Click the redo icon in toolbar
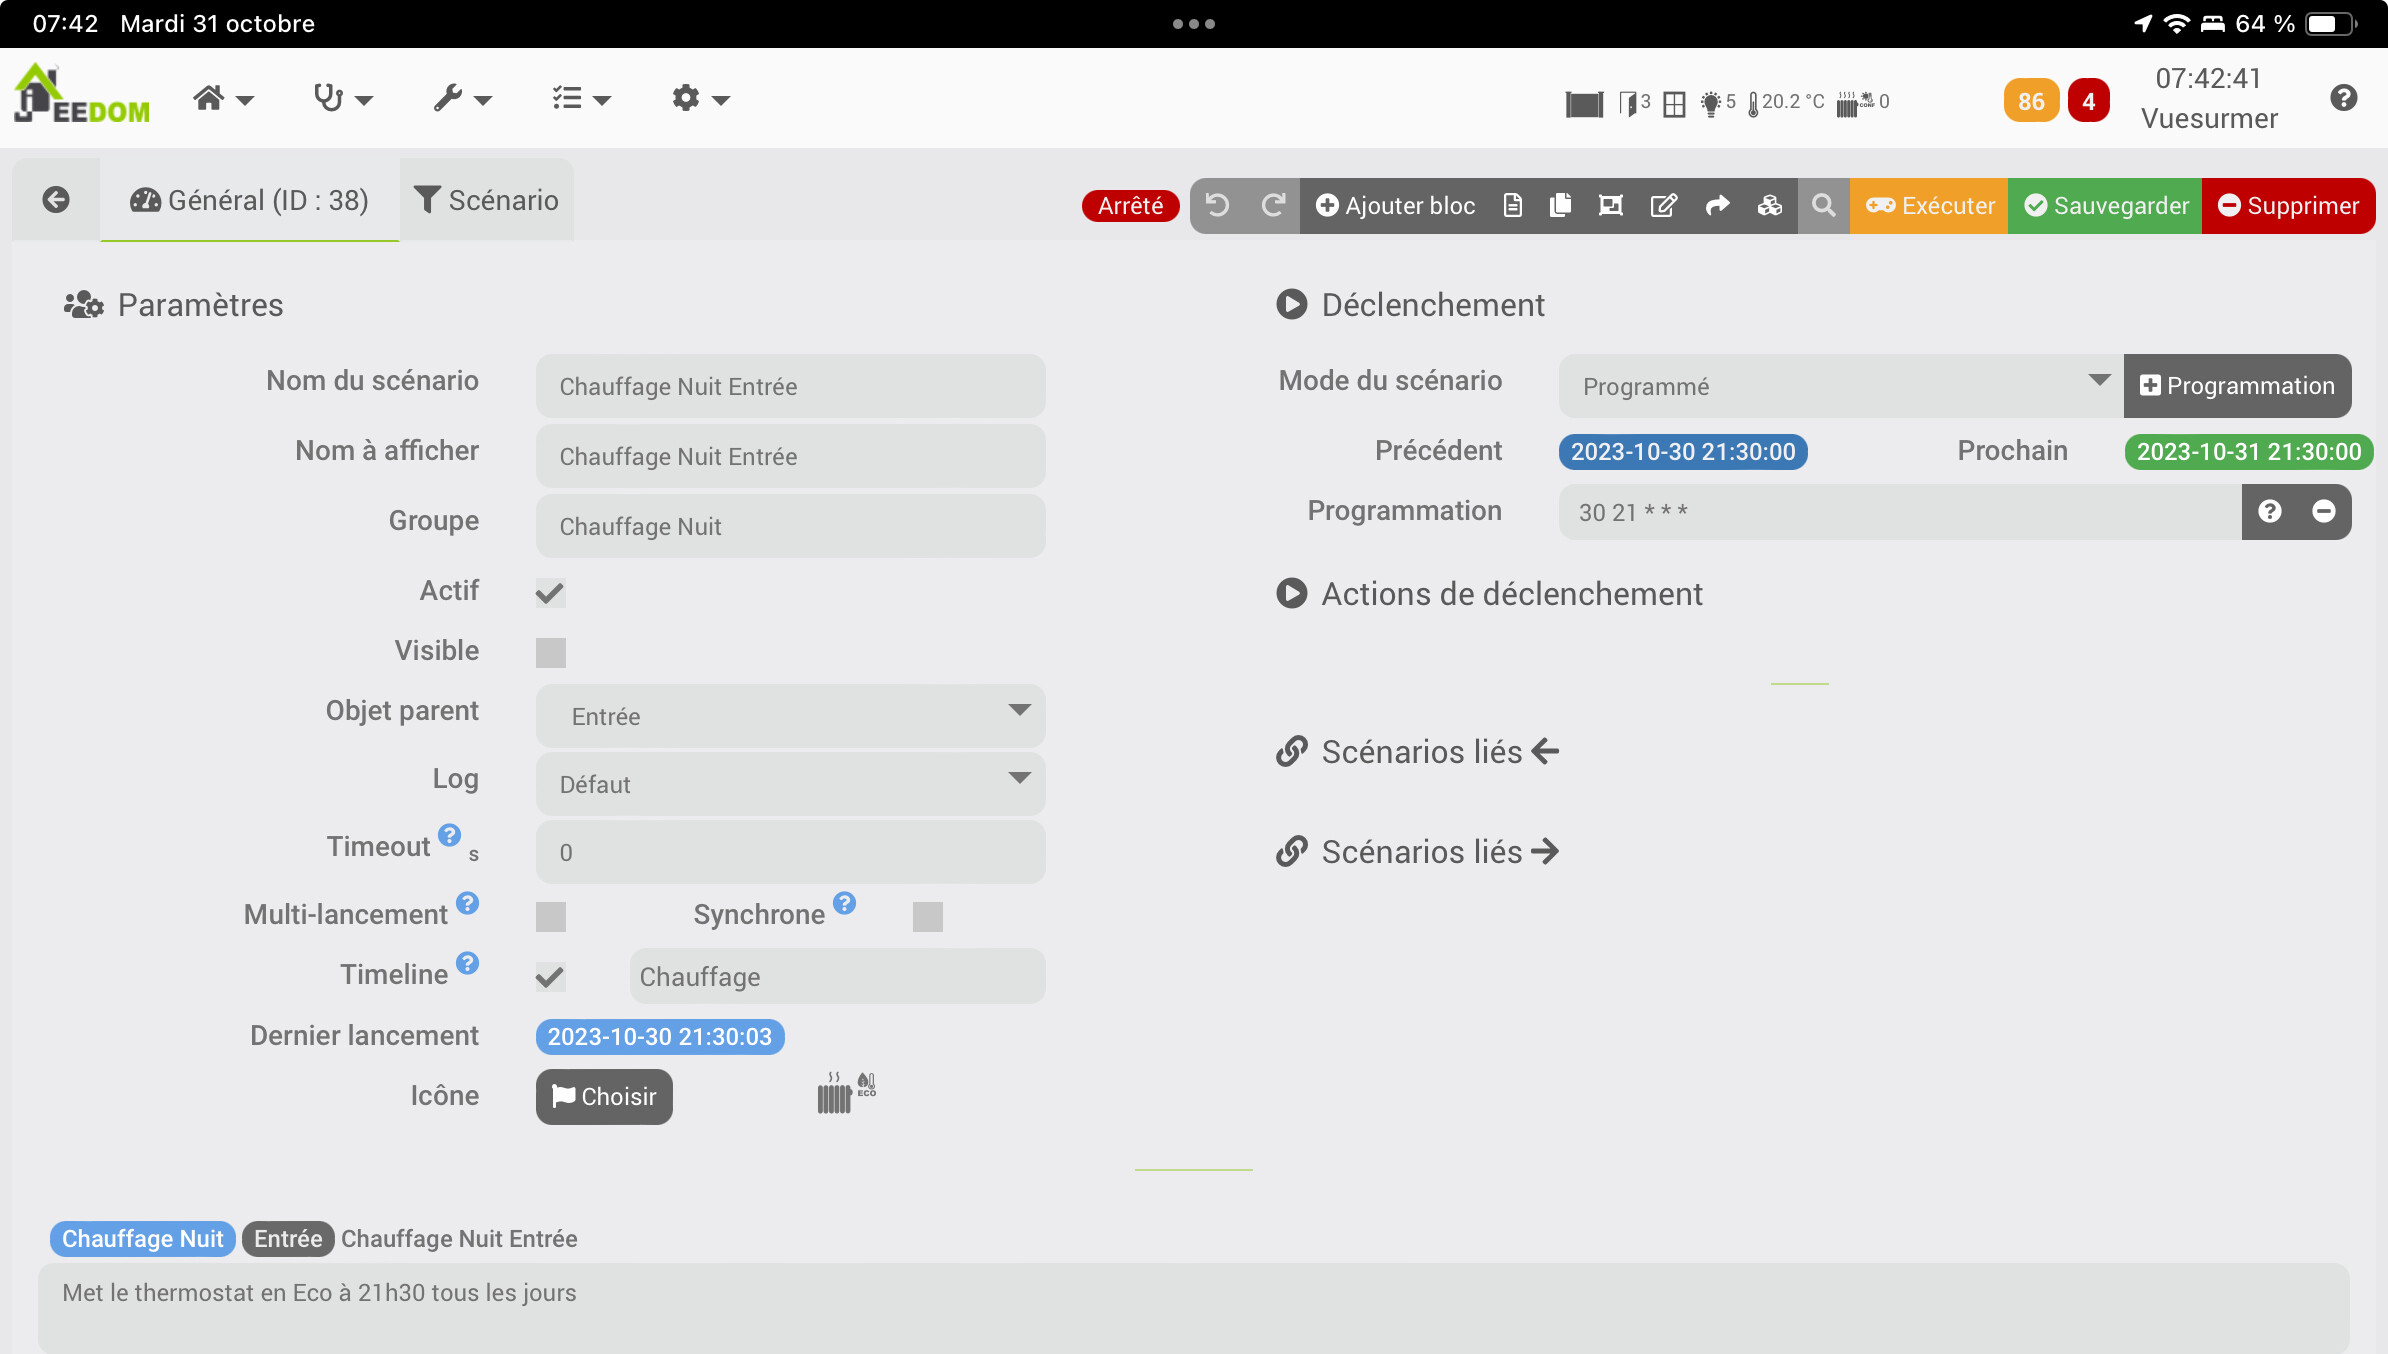This screenshot has height=1354, width=2388. [x=1273, y=205]
